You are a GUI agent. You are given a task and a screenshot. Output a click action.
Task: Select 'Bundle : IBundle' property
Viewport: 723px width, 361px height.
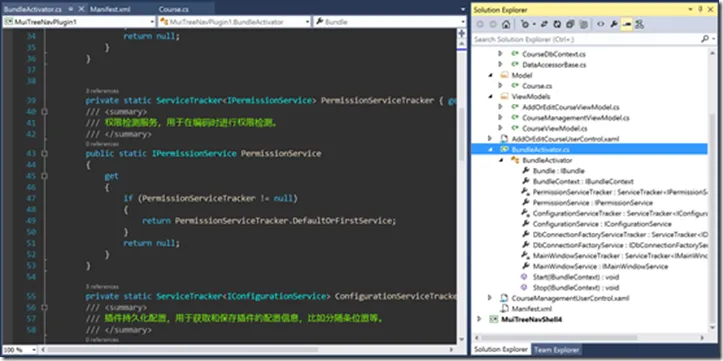[558, 171]
